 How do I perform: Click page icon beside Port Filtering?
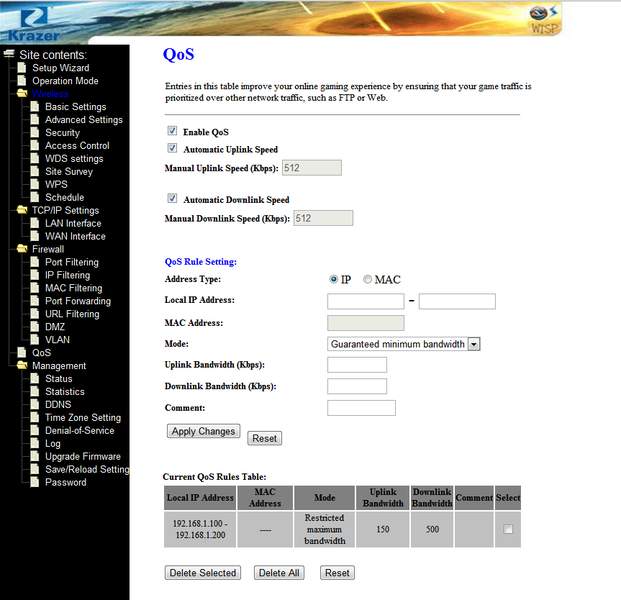click(35, 262)
